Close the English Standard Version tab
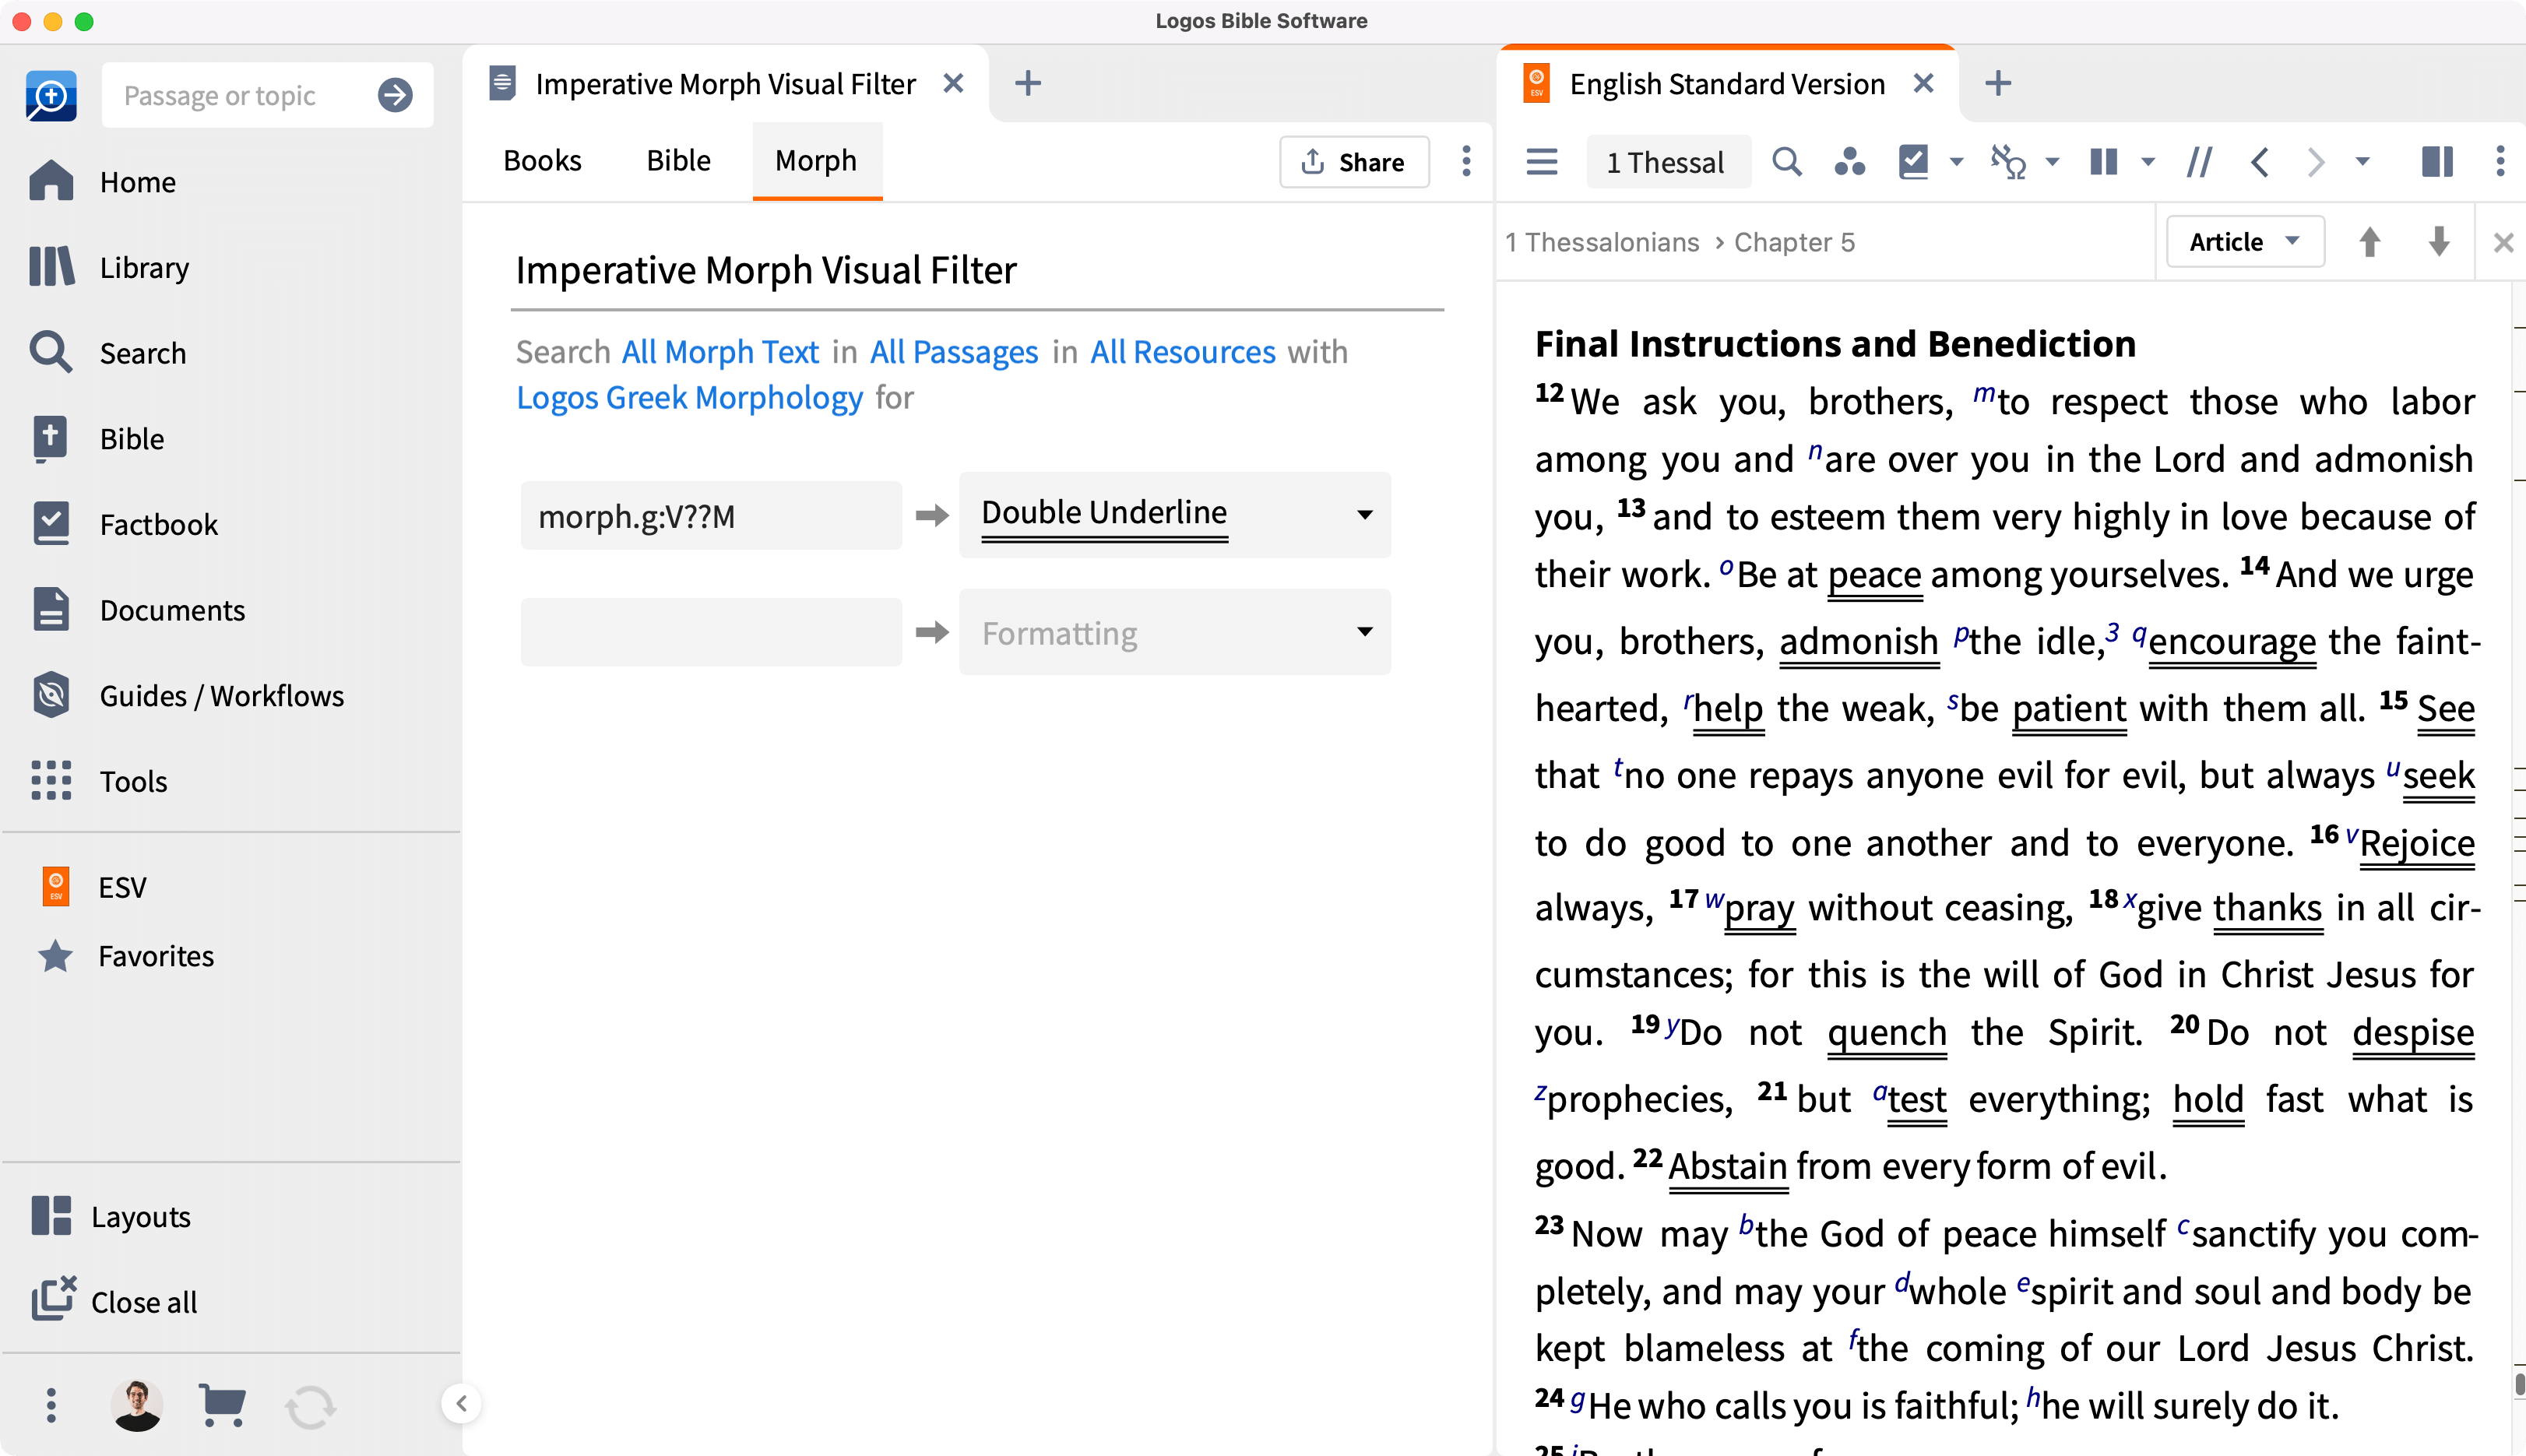Screen dimensions: 2526x1456 pyautogui.click(x=1922, y=83)
